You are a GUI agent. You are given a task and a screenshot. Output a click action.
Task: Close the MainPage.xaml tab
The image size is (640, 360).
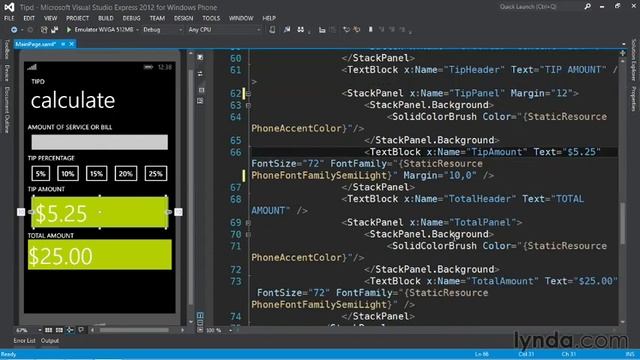(71, 44)
